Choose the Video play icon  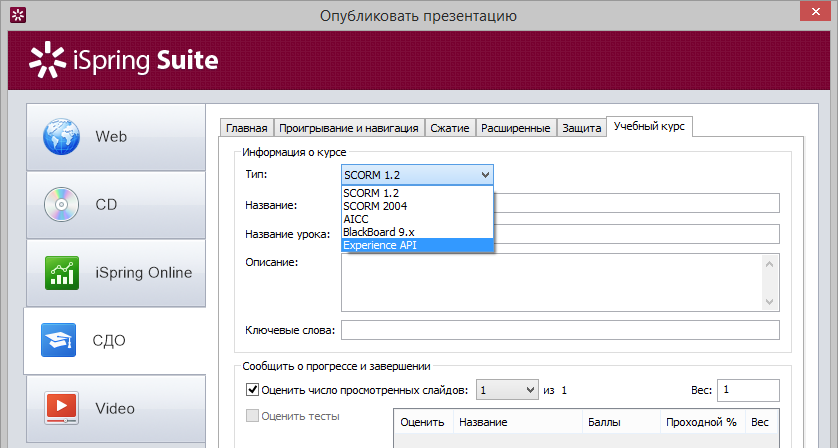click(61, 408)
